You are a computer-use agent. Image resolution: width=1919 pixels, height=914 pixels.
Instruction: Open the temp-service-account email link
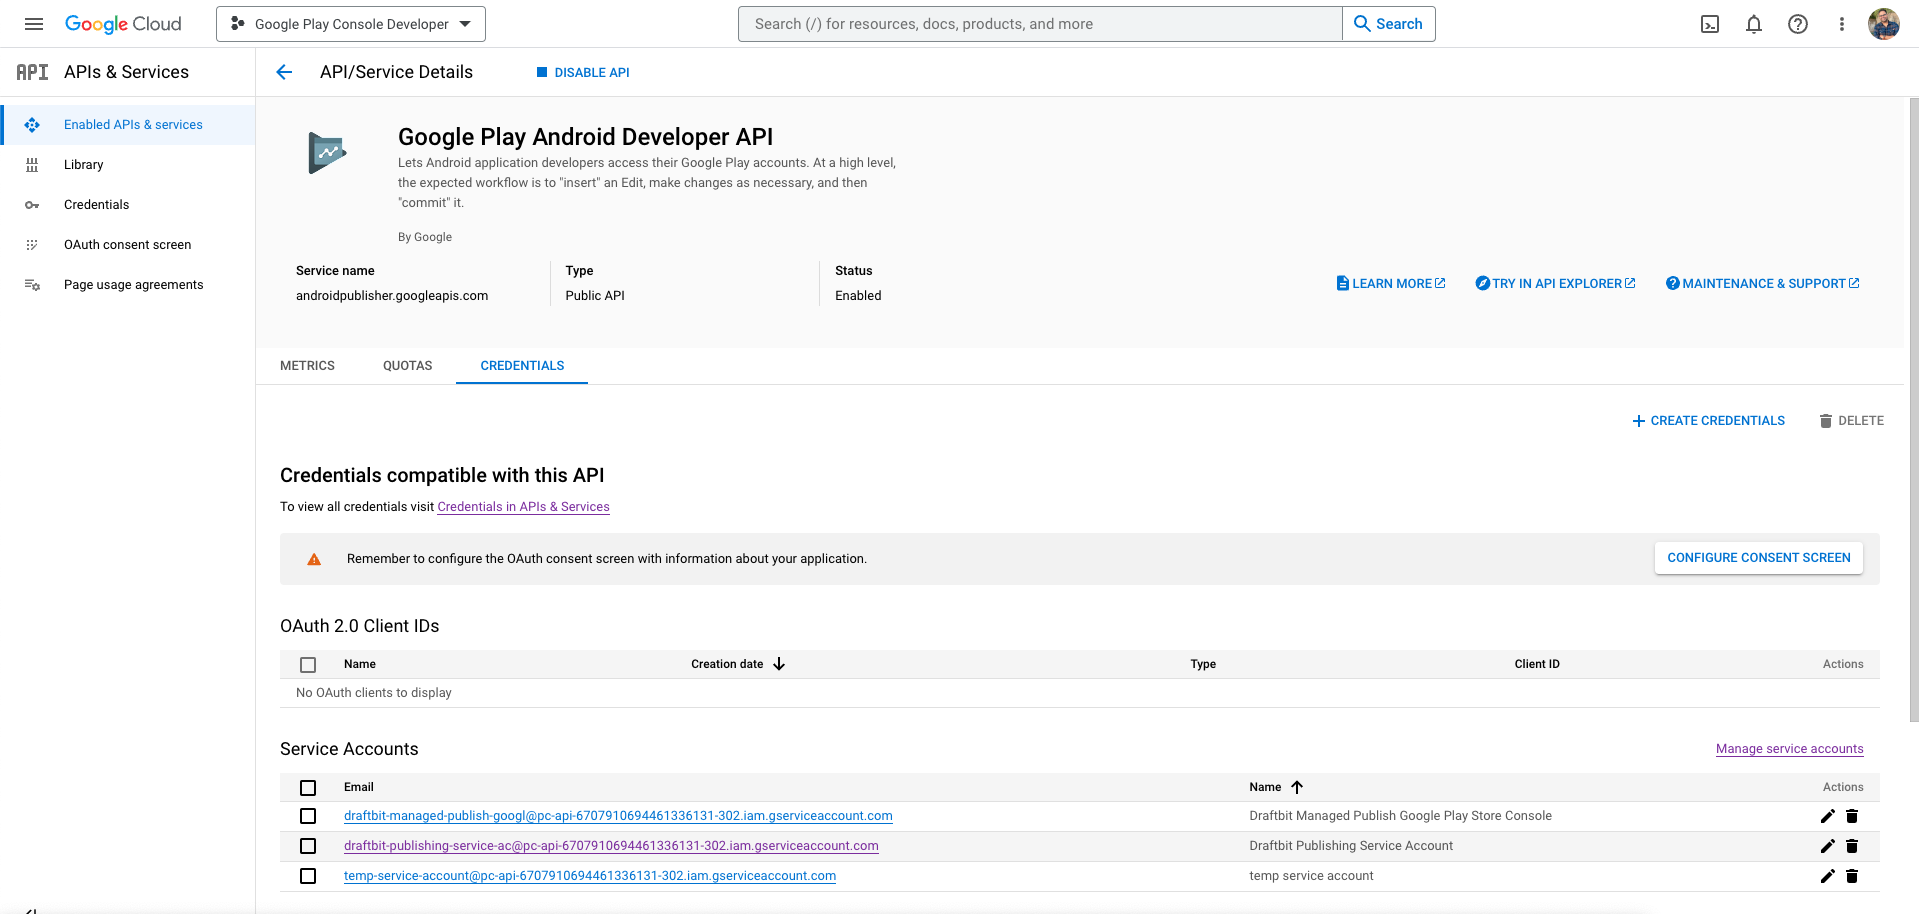click(x=590, y=876)
